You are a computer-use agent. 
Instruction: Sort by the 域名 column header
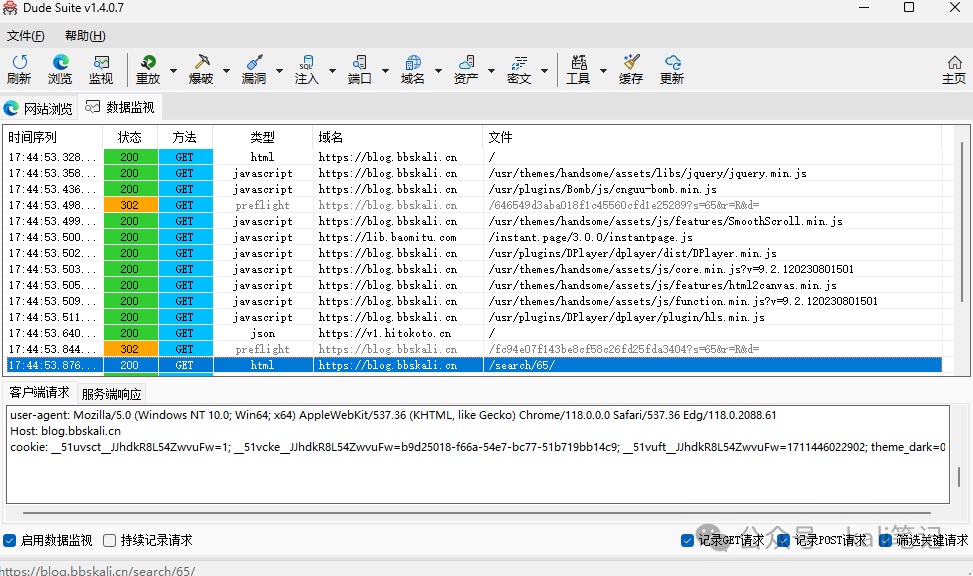pos(398,137)
